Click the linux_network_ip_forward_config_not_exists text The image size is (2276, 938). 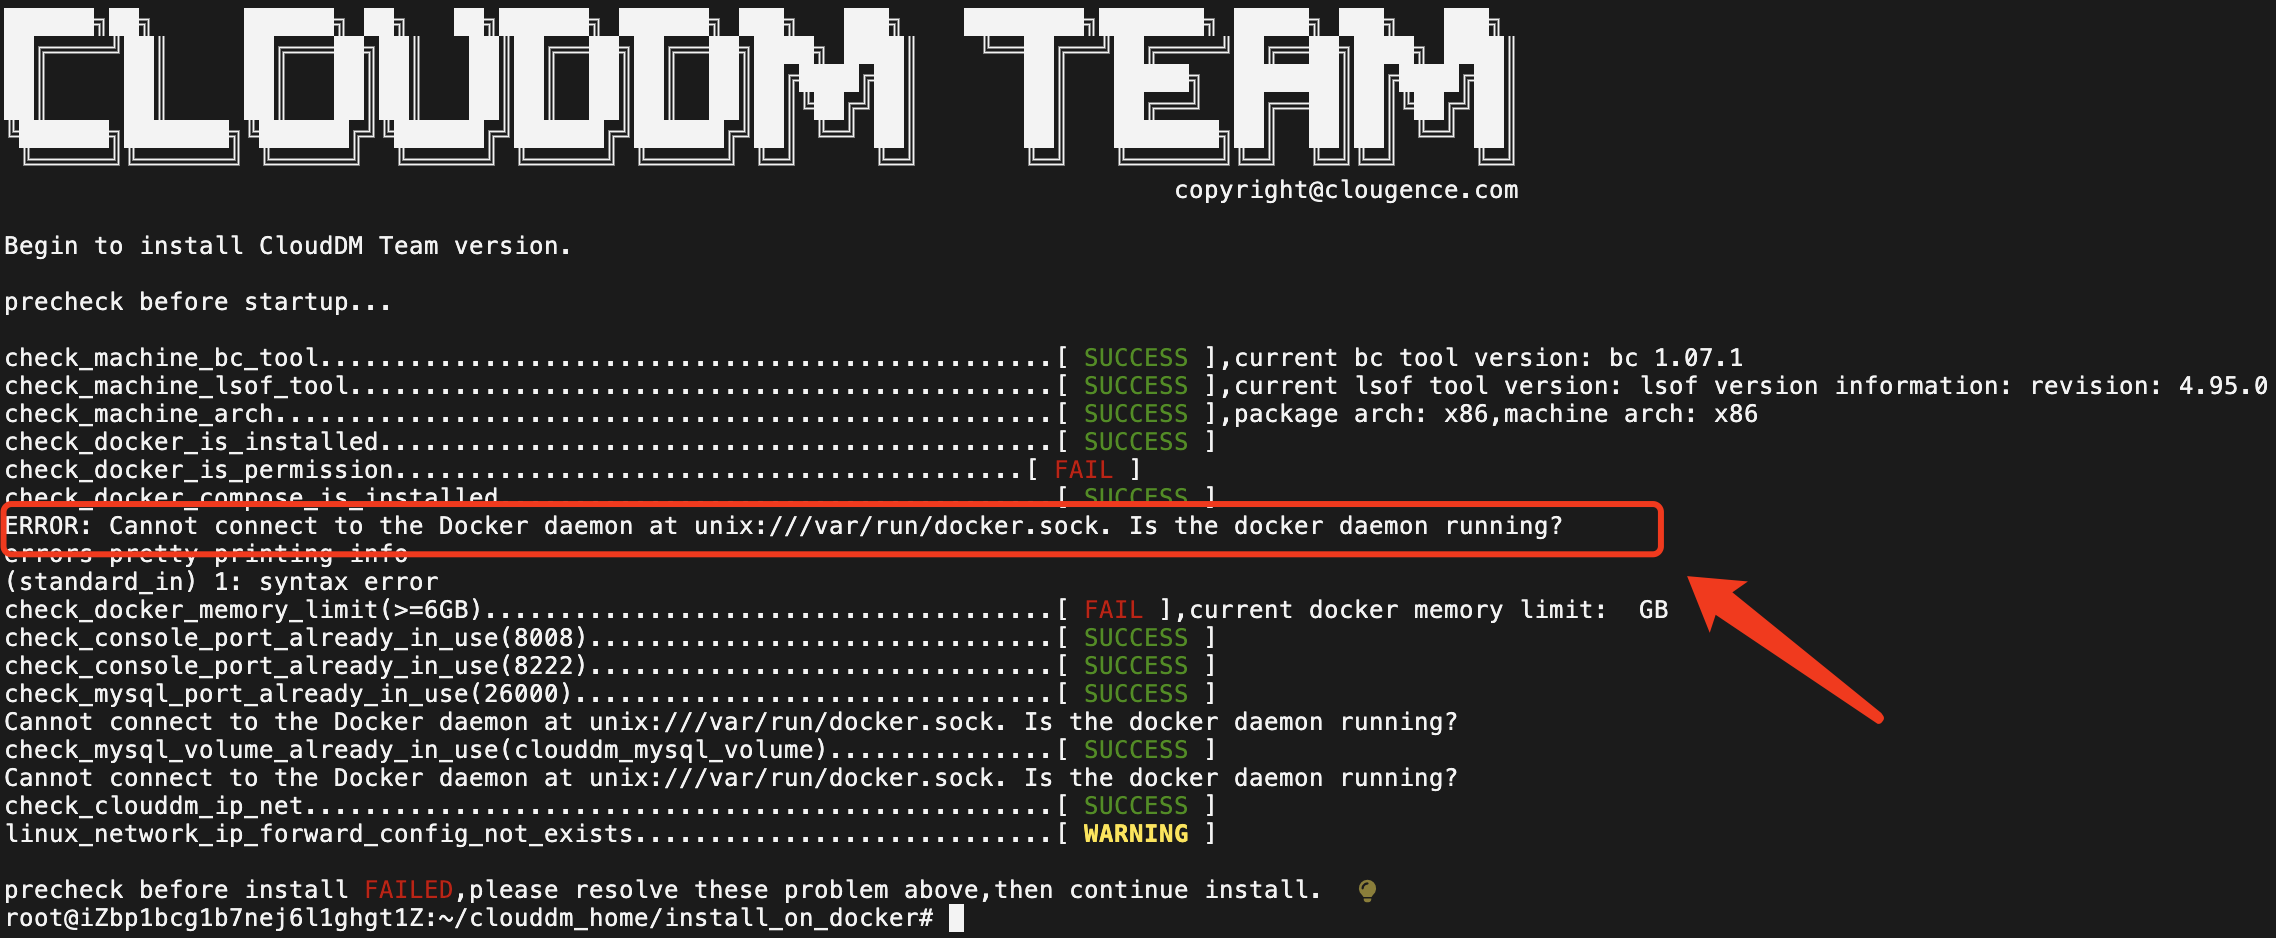point(319,833)
